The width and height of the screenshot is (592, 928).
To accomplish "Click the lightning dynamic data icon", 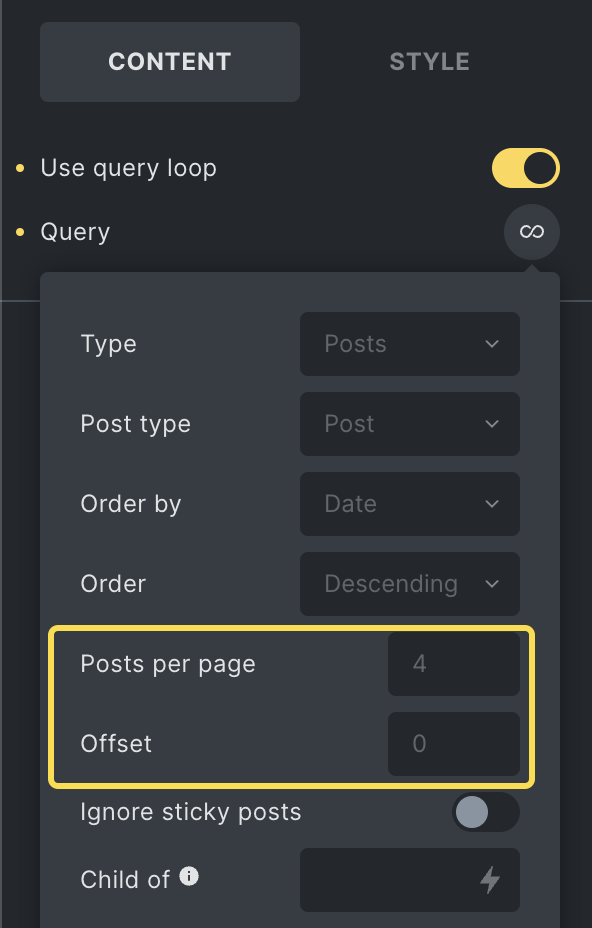I will pyautogui.click(x=490, y=879).
